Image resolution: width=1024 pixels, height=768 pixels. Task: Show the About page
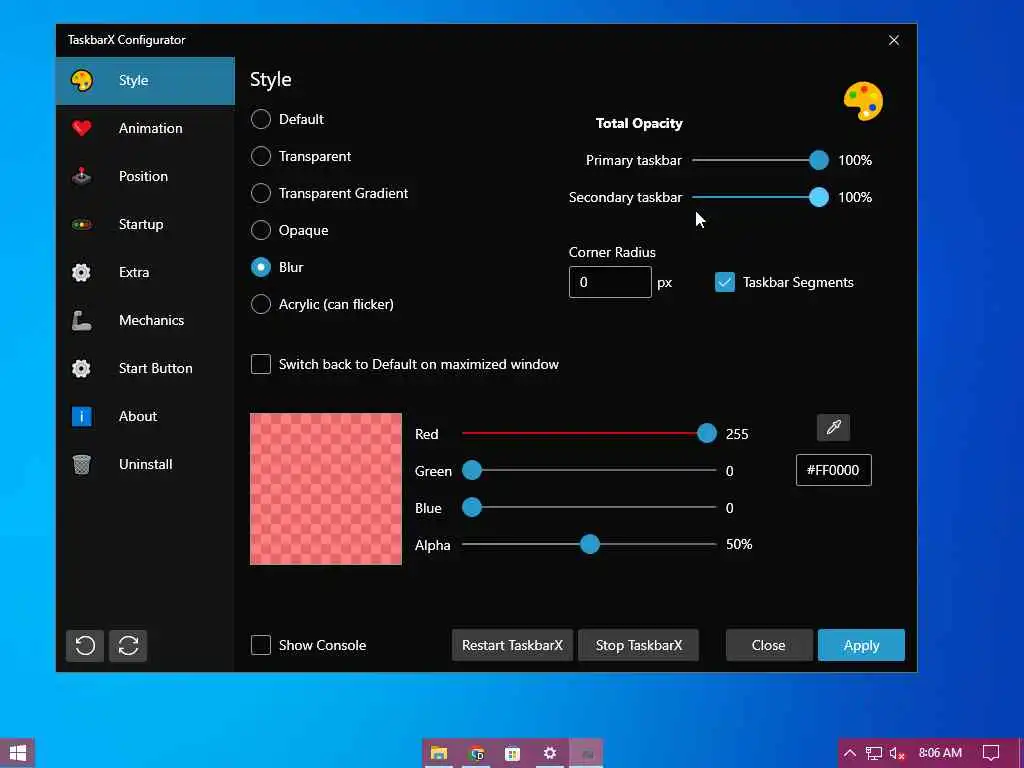click(145, 416)
